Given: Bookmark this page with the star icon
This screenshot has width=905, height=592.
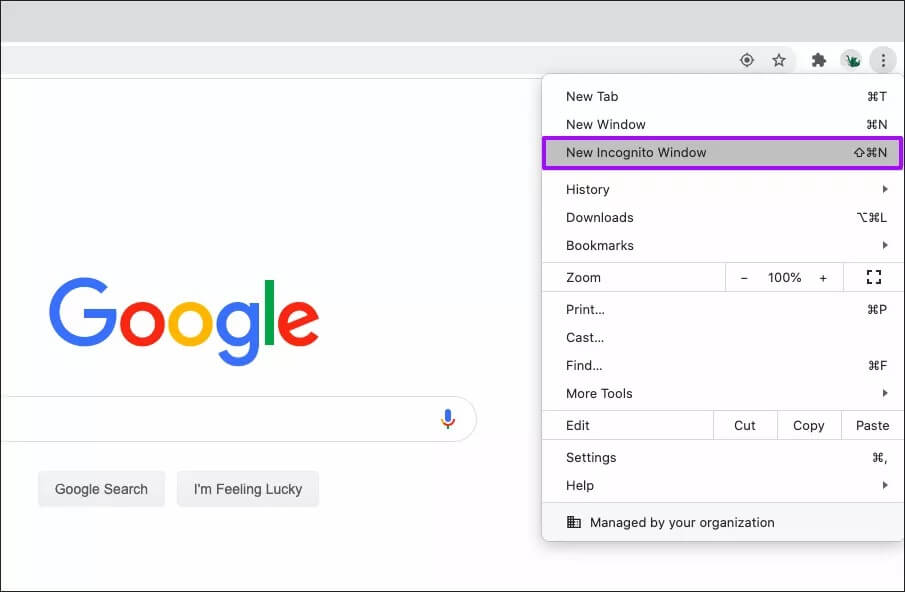Looking at the screenshot, I should pyautogui.click(x=779, y=60).
